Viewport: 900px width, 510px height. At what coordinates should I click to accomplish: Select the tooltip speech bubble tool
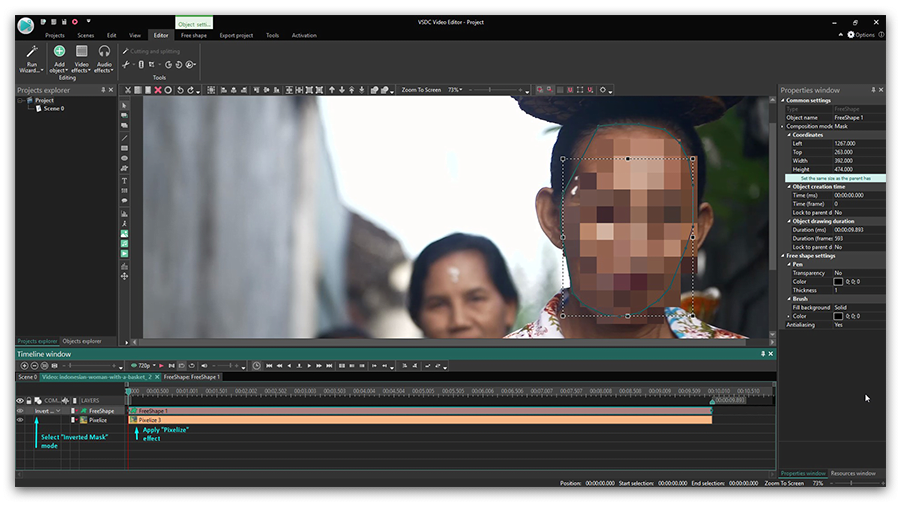coord(124,201)
